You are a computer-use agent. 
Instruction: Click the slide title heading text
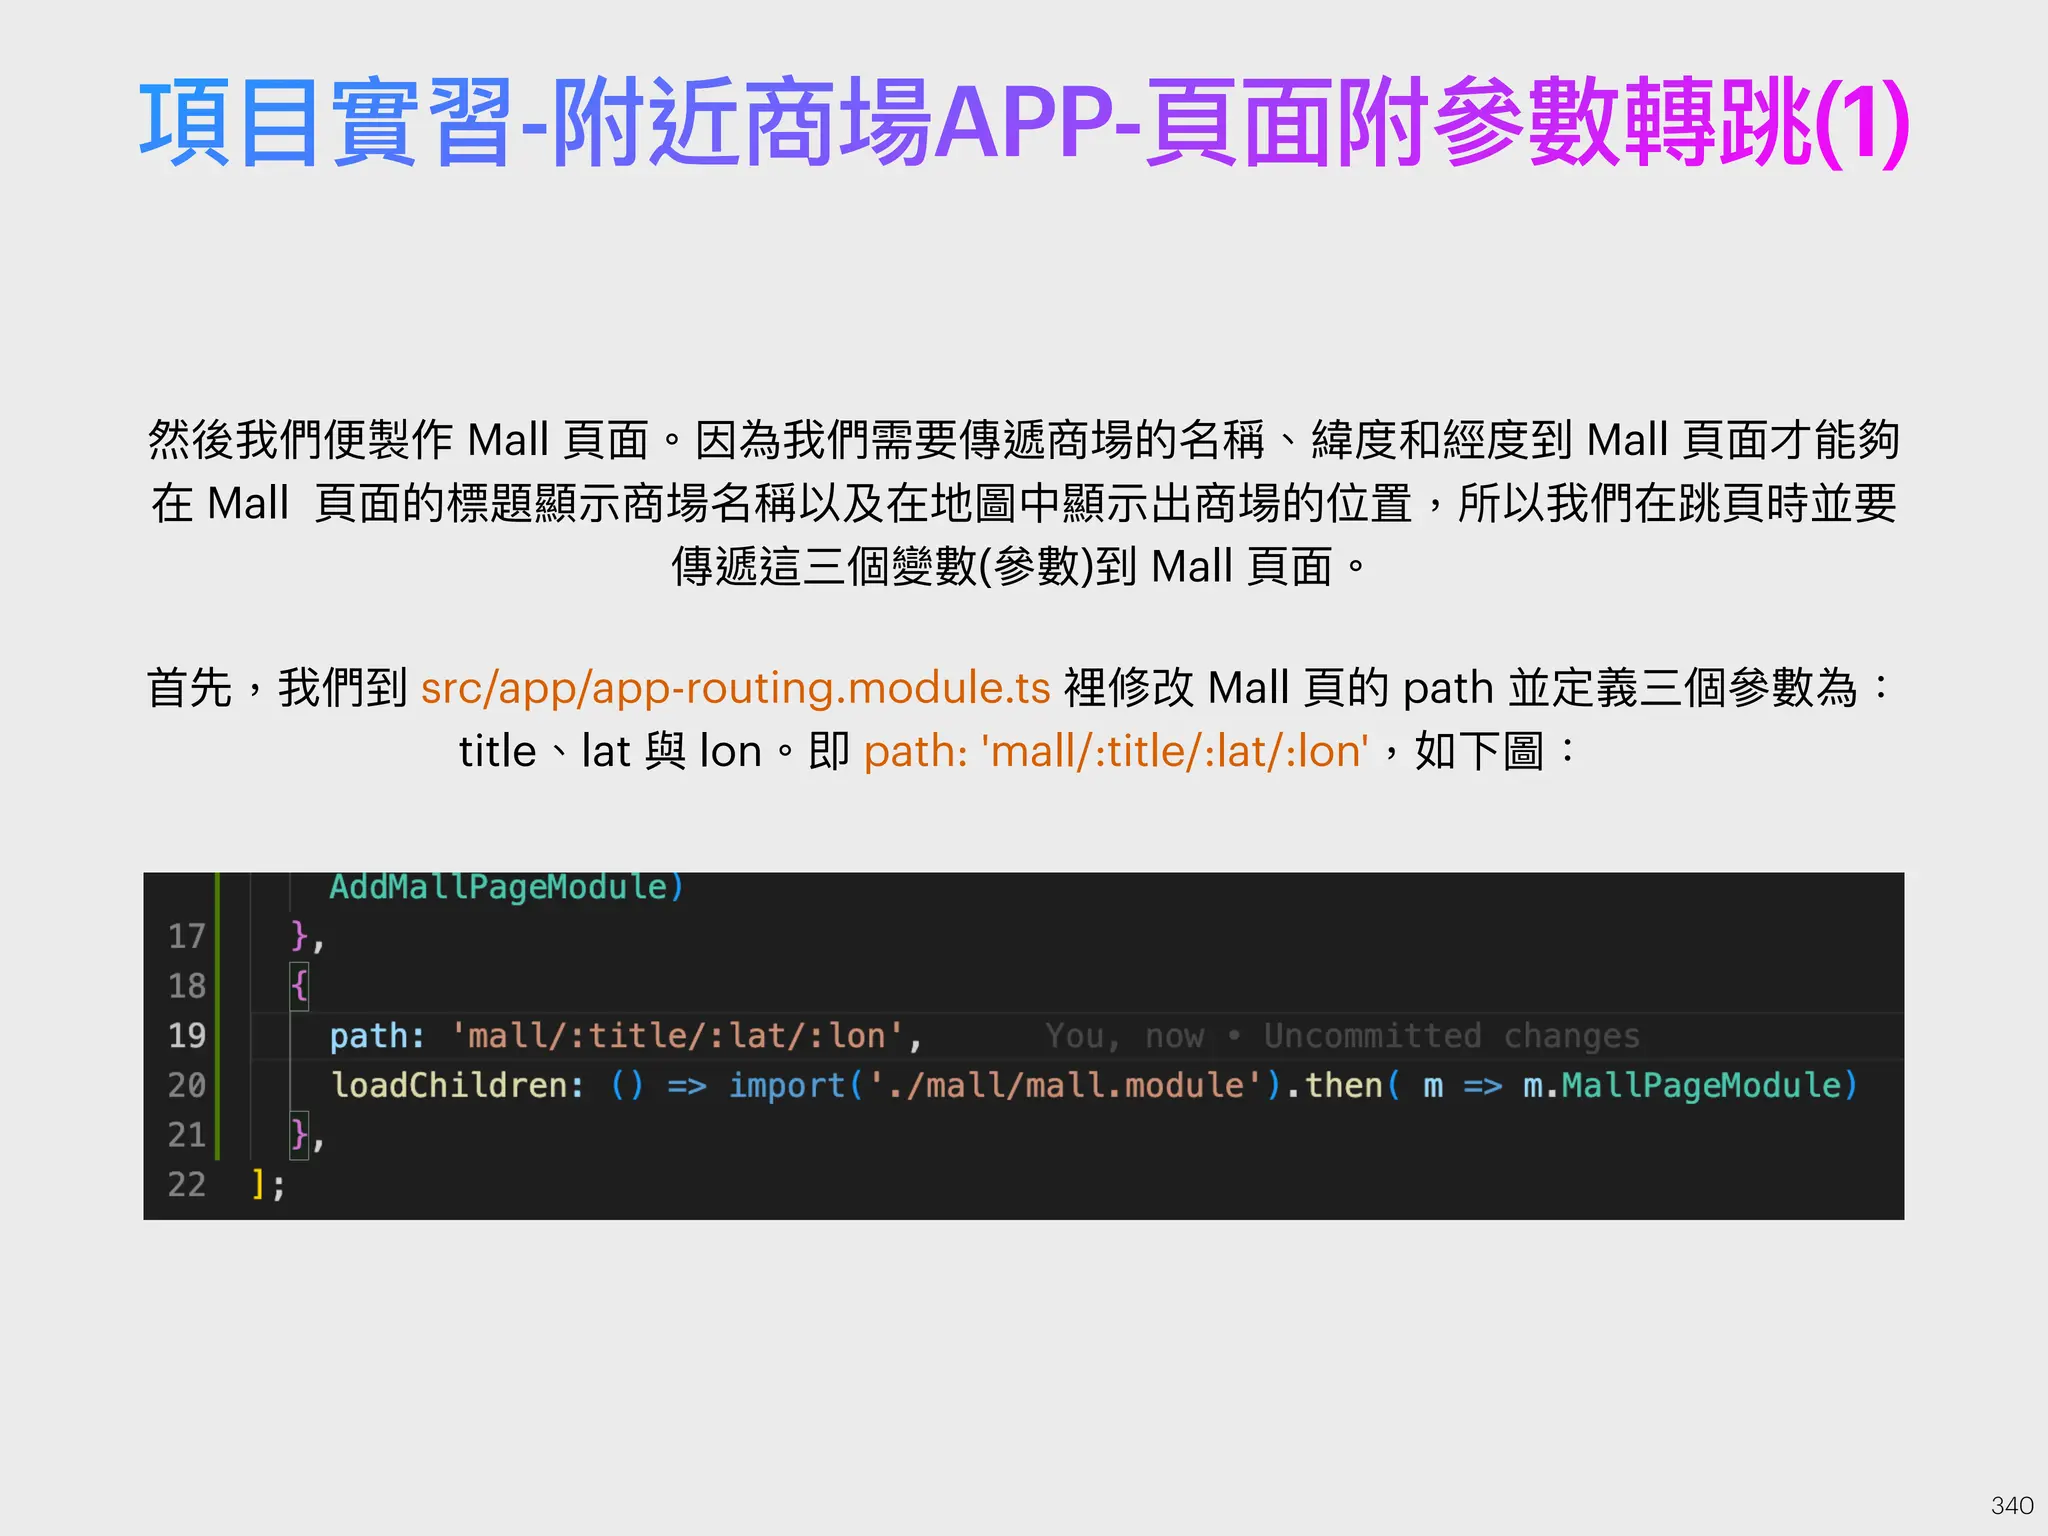(1024, 123)
